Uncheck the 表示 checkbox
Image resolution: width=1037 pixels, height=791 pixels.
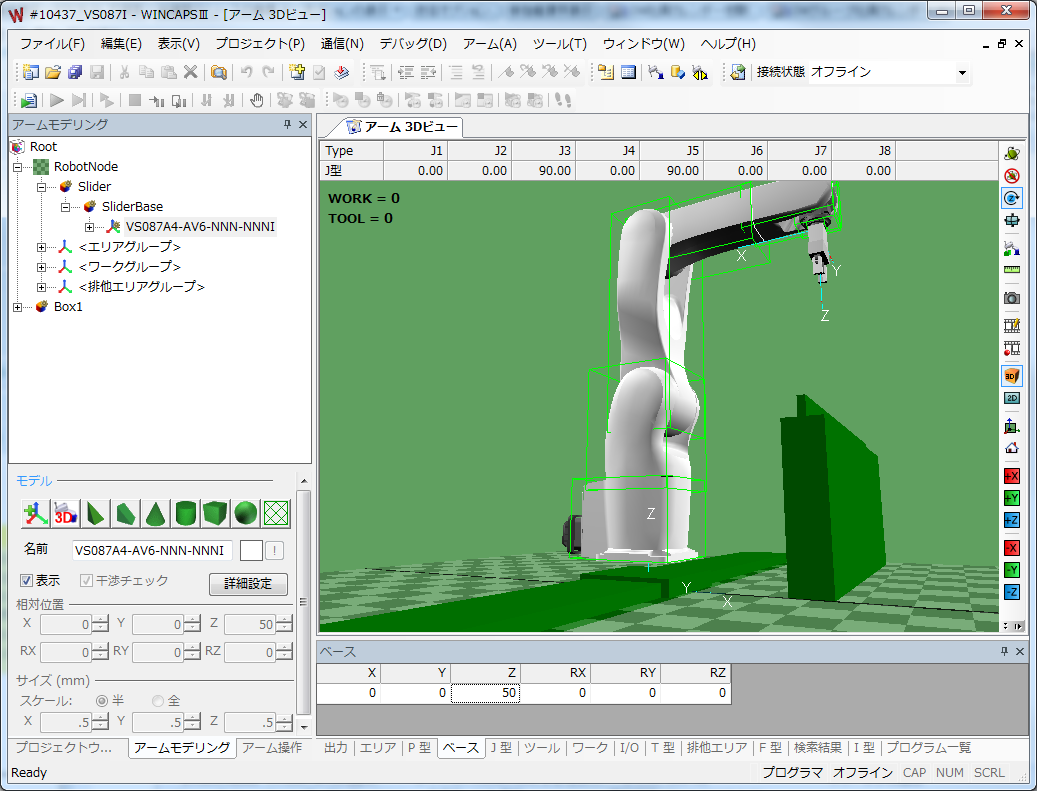(x=27, y=581)
